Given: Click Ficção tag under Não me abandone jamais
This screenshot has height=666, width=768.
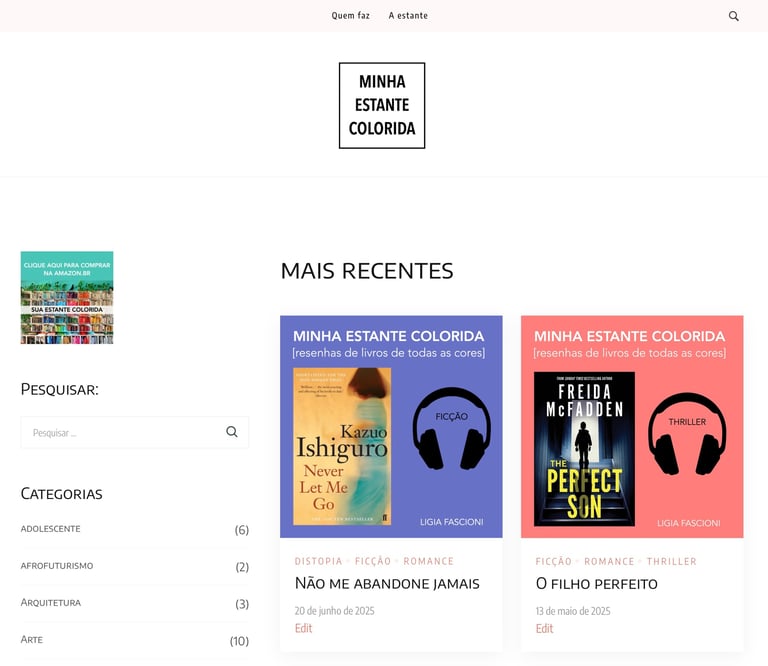Looking at the screenshot, I should click(373, 561).
